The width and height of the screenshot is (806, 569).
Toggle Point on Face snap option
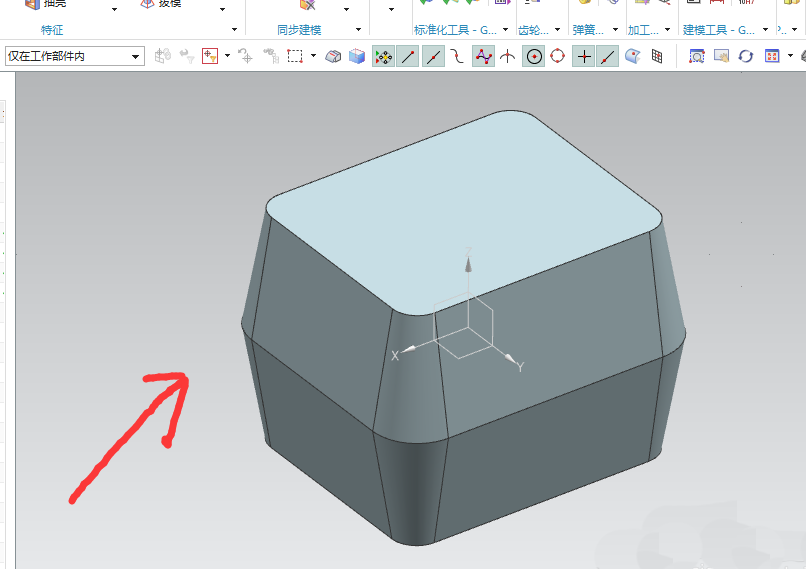pyautogui.click(x=633, y=56)
